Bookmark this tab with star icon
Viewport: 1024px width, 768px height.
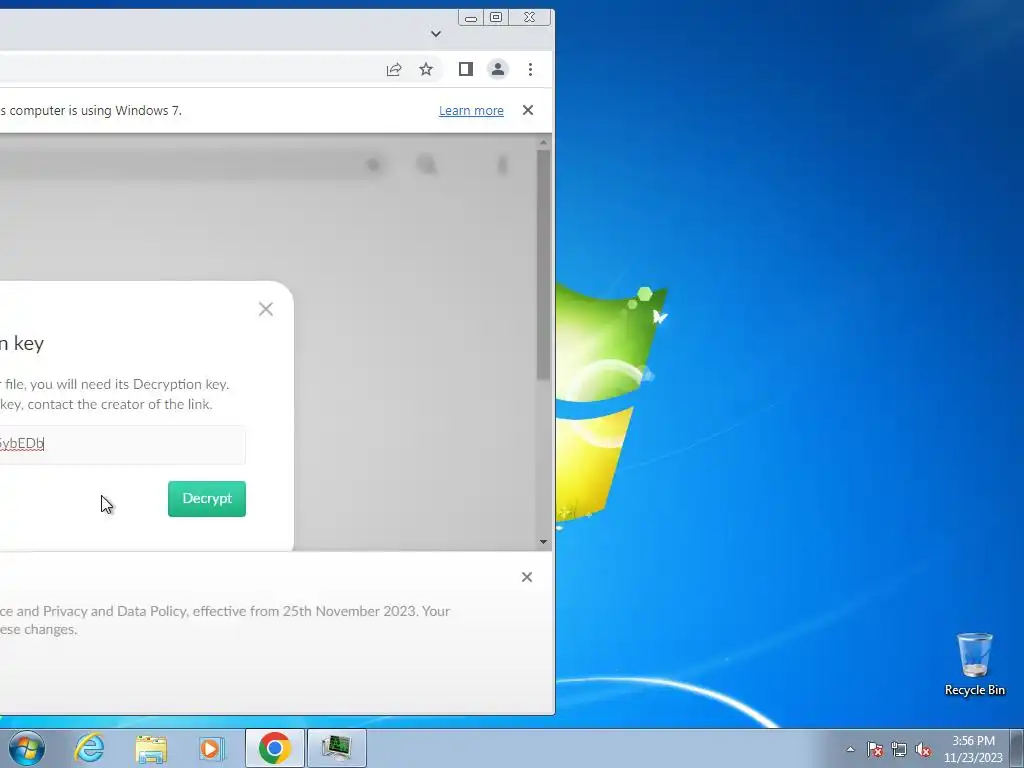pyautogui.click(x=426, y=69)
